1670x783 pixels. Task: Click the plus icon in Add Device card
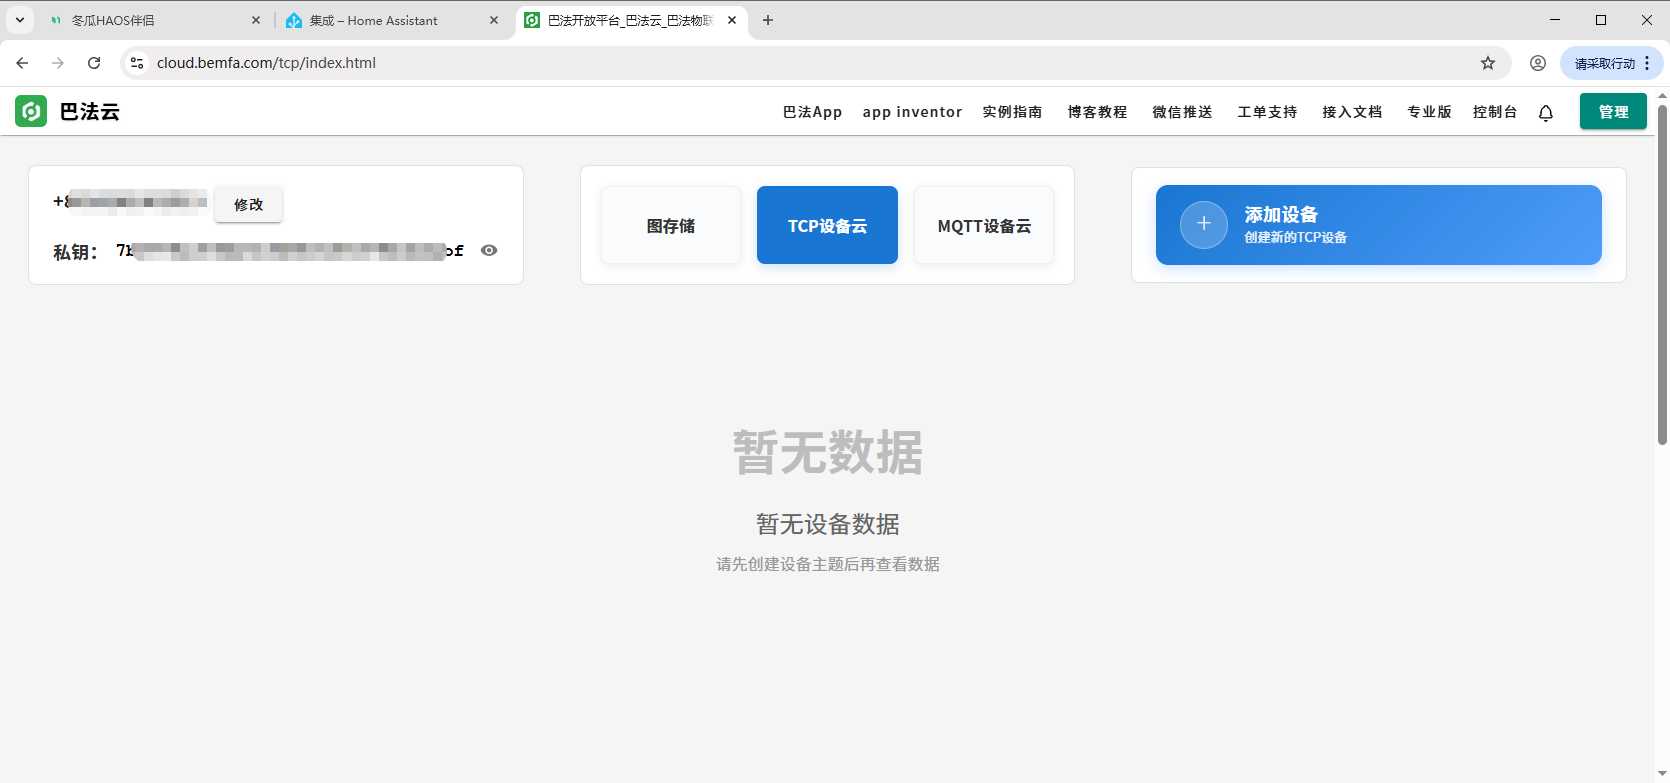coord(1204,224)
